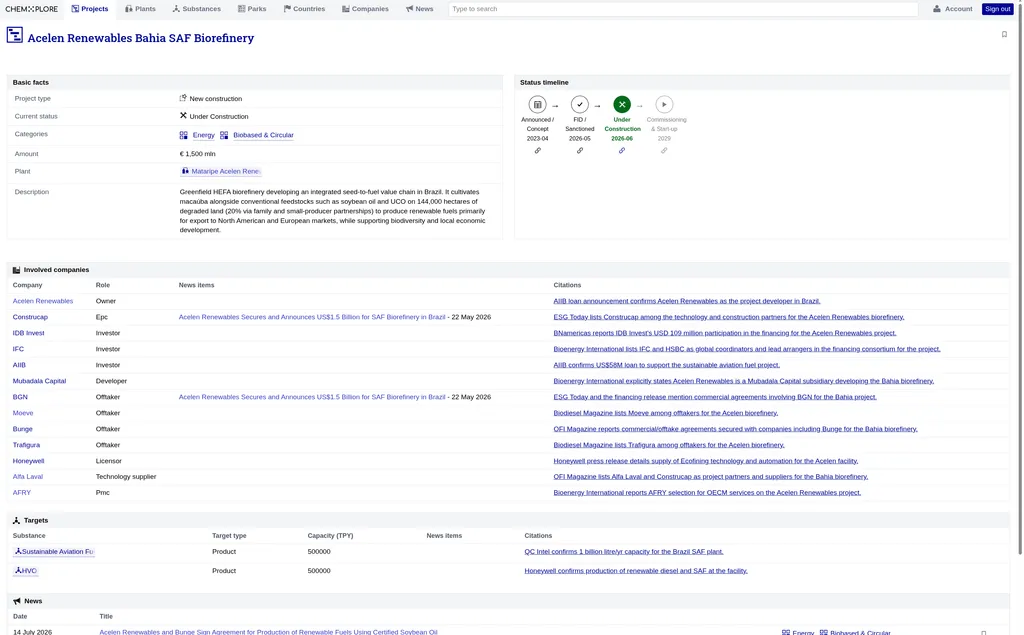1024x635 pixels.
Task: Open the Construcap company link
Action: point(30,317)
